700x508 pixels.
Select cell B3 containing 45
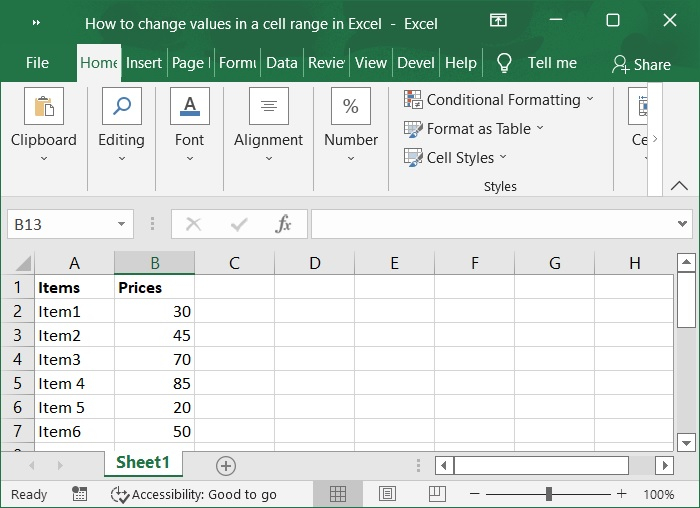coord(154,336)
